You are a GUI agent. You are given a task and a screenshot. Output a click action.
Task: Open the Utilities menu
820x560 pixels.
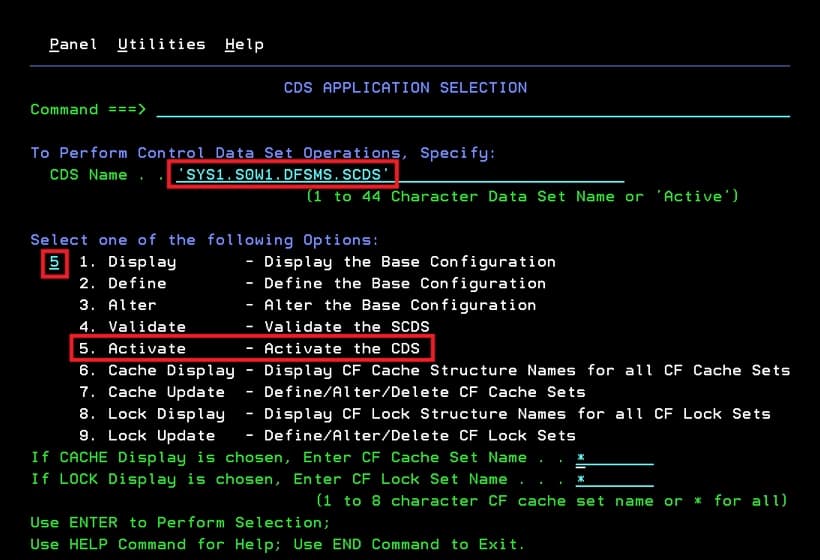pyautogui.click(x=161, y=44)
